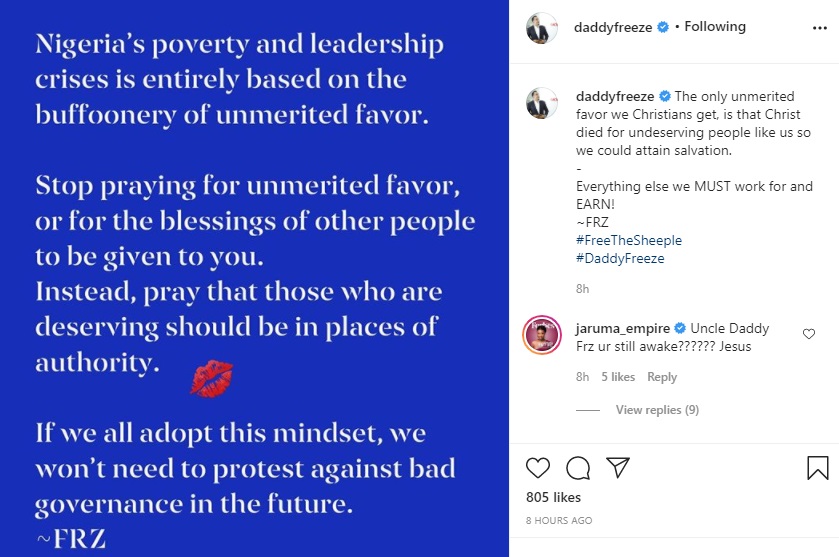View the 5 likes on comment
Viewport: 839px width, 557px height.
(x=618, y=377)
